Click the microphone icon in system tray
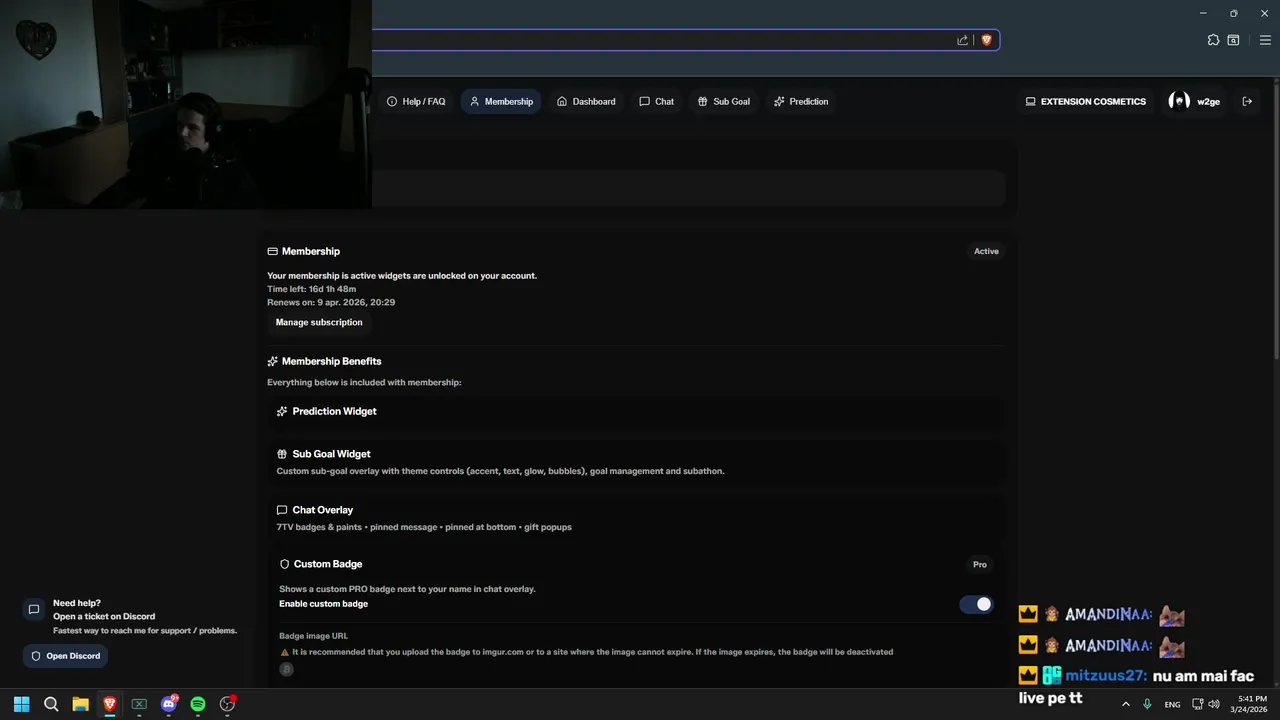1280x720 pixels. tap(1147, 704)
